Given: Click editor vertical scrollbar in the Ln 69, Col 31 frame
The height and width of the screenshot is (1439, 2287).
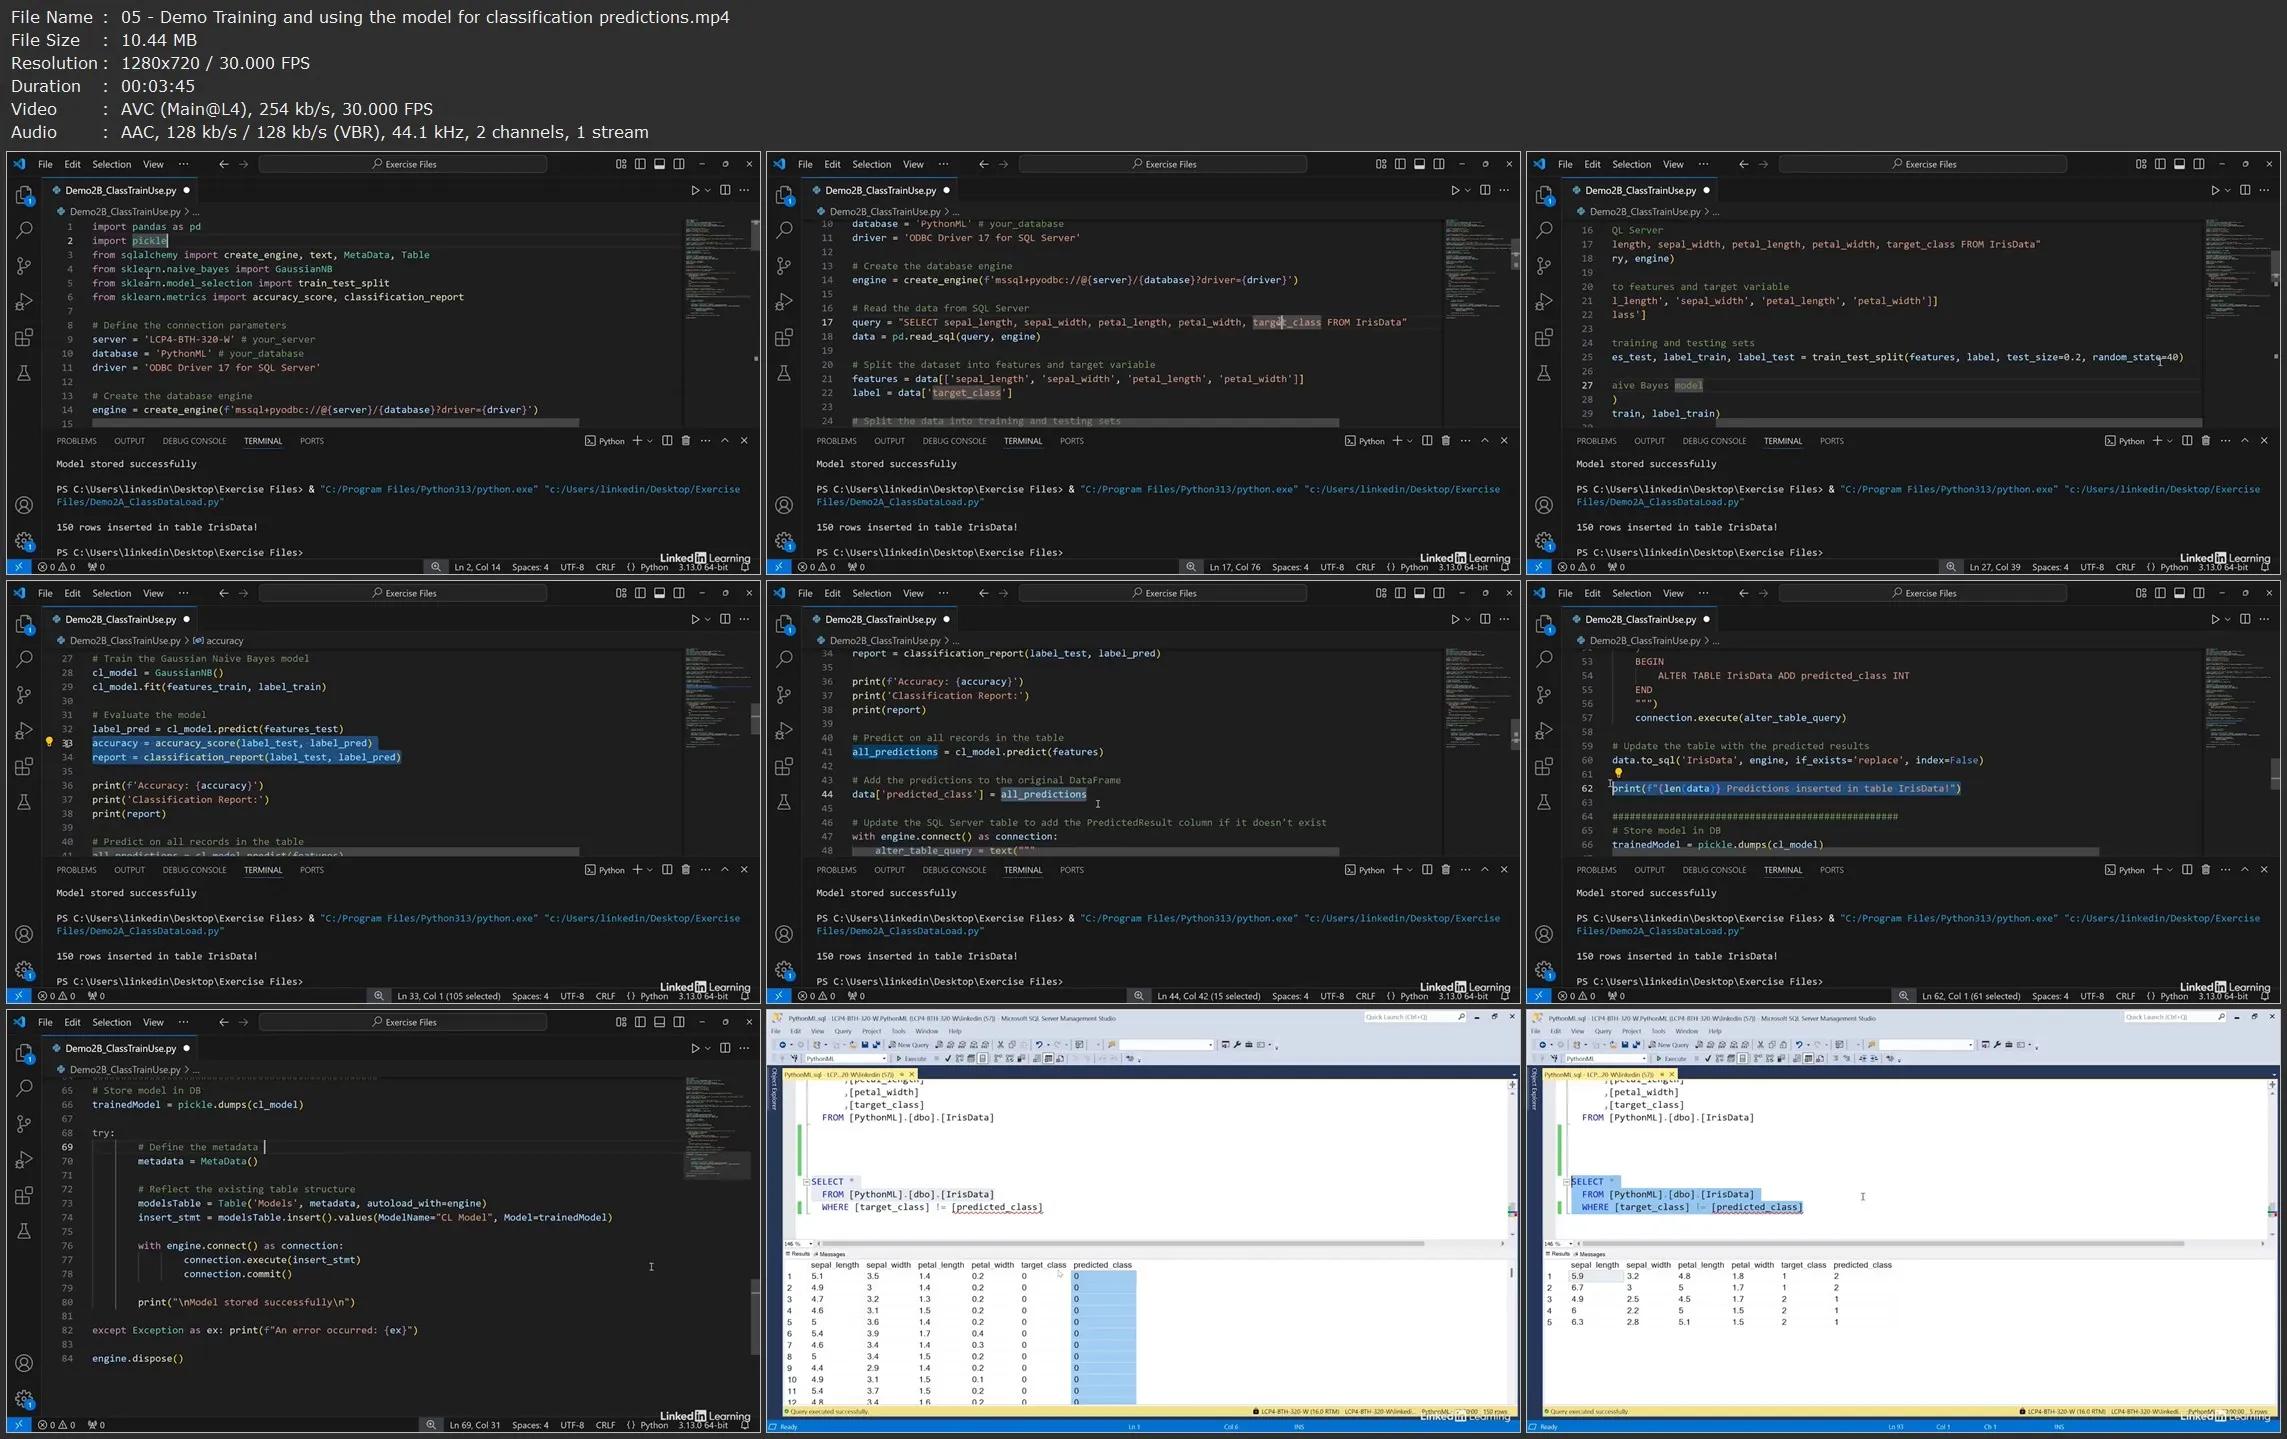Looking at the screenshot, I should (755, 1316).
